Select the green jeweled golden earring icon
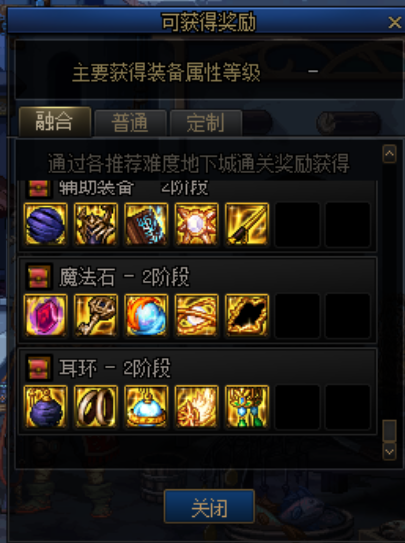The height and width of the screenshot is (543, 405). [247, 407]
